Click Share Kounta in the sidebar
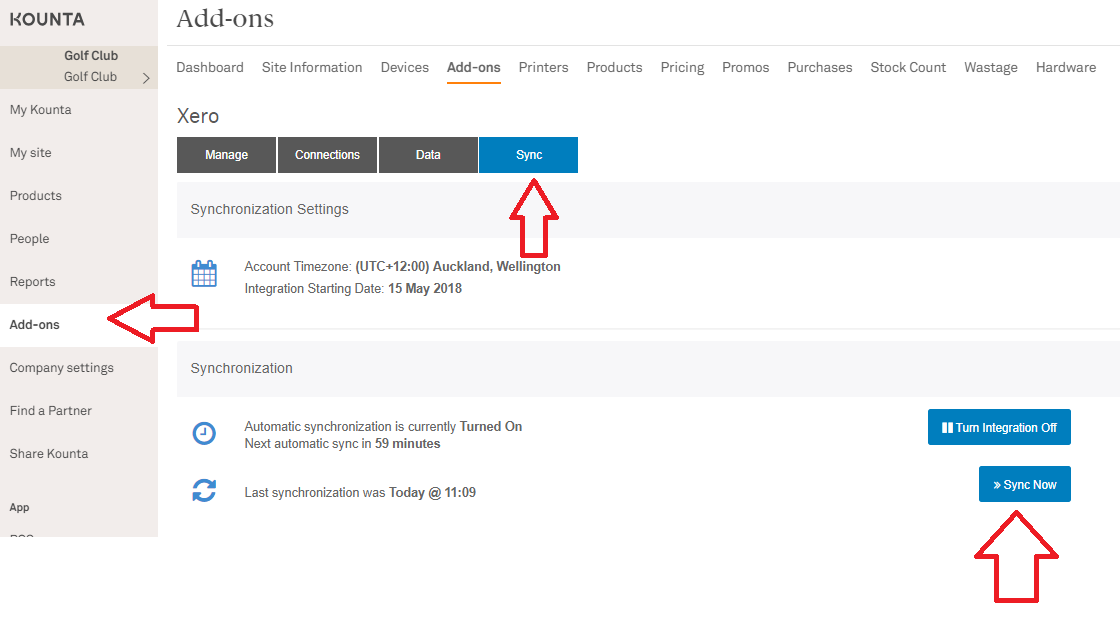 pyautogui.click(x=49, y=454)
